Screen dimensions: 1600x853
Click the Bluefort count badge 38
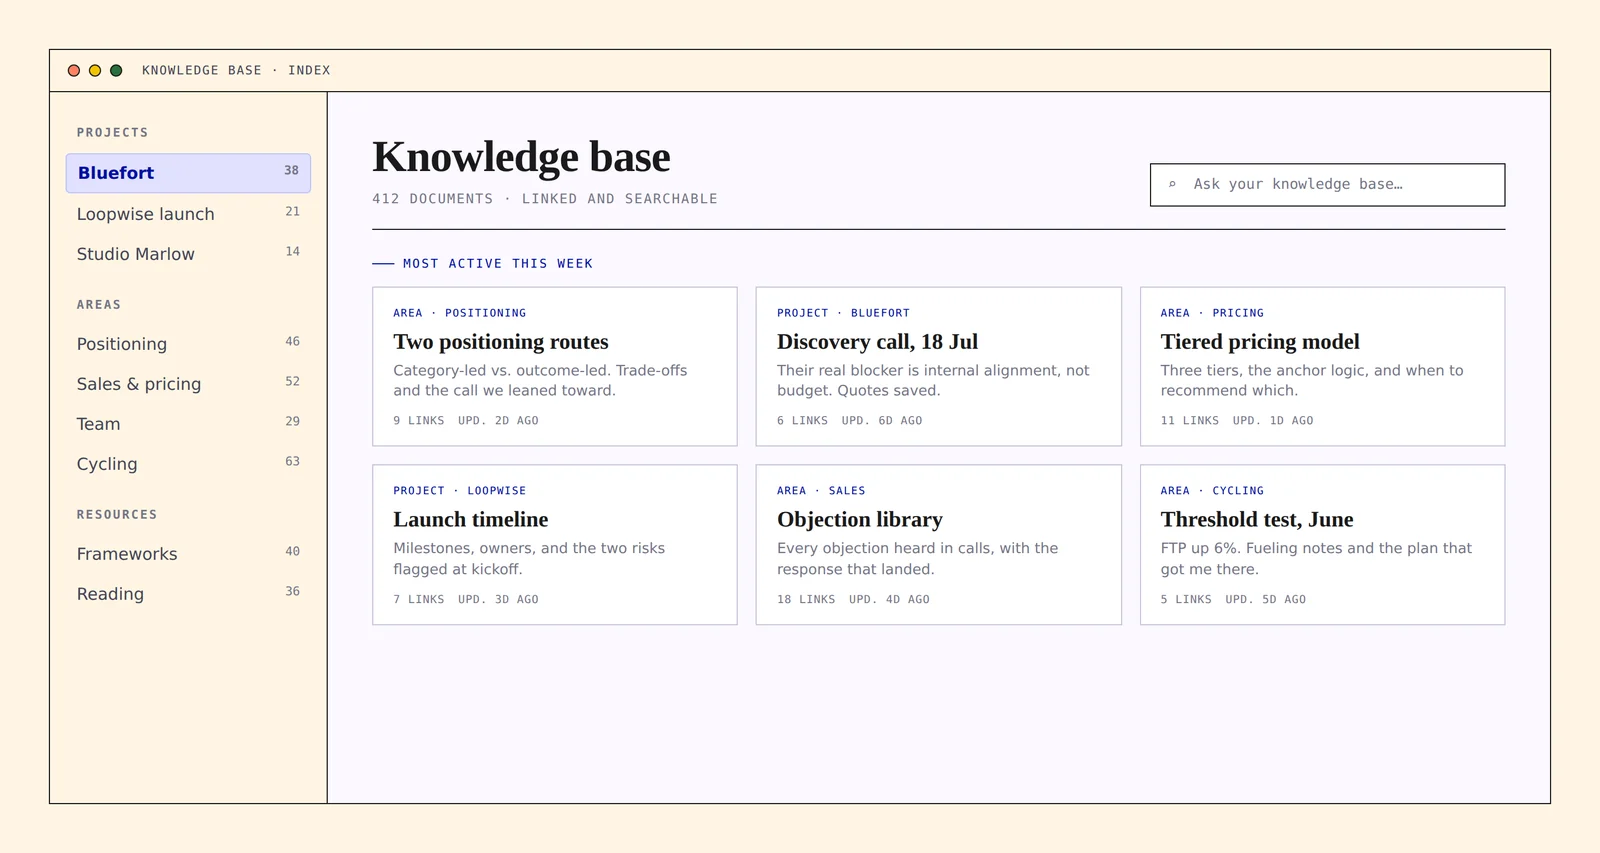coord(291,171)
